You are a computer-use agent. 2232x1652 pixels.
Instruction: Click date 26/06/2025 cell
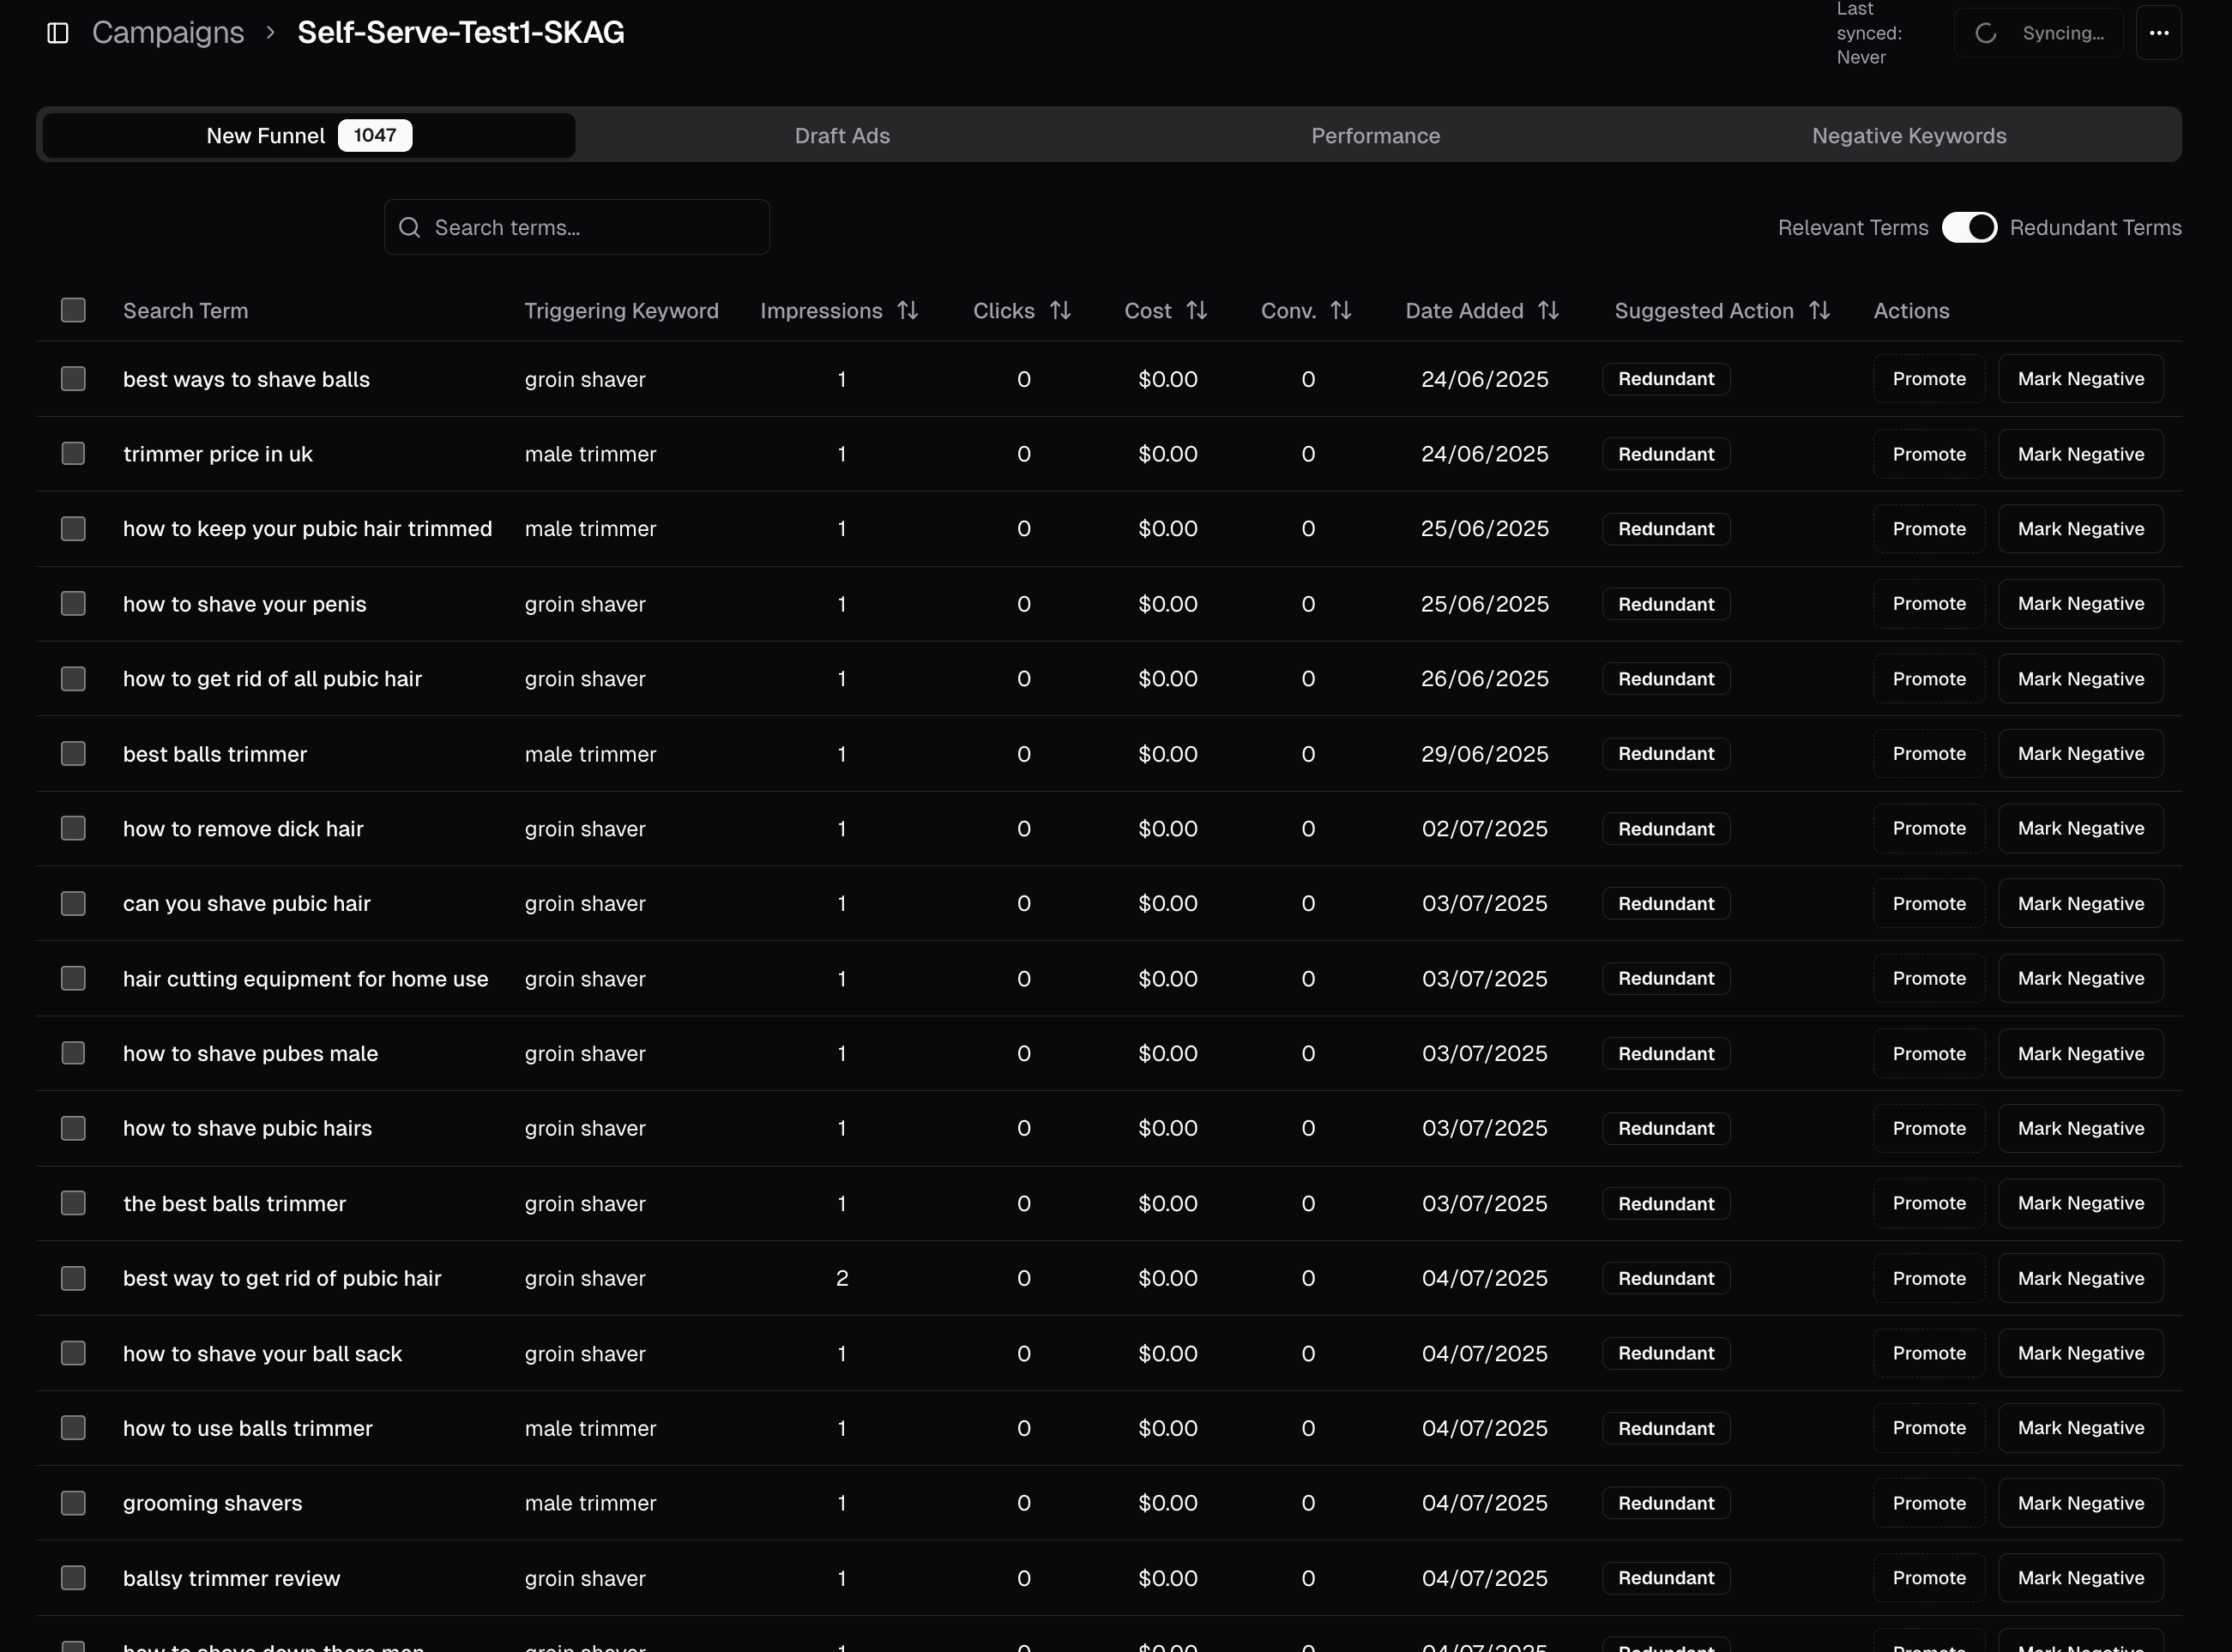(x=1484, y=679)
